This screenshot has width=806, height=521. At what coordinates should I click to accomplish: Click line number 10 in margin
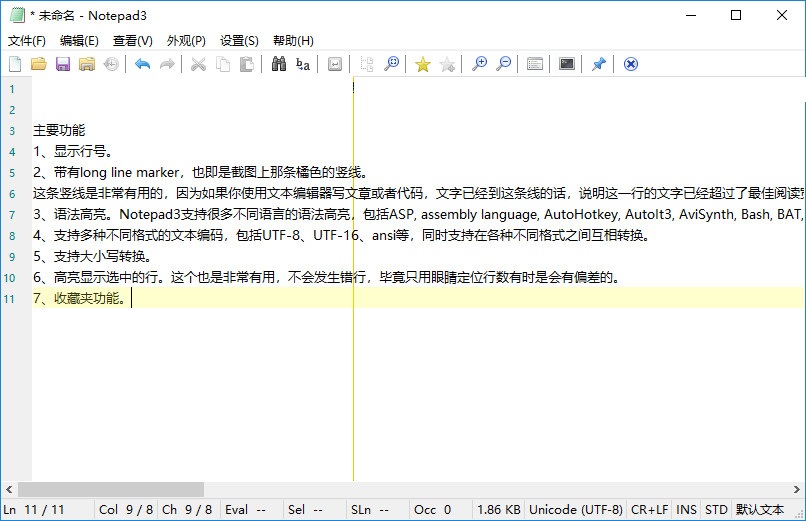click(9, 278)
